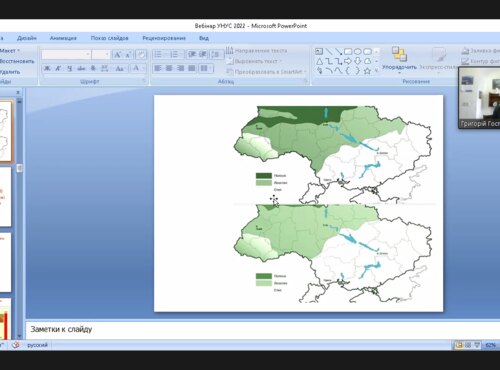
Task: Expand the shapes gallery more arrow
Action: [x=376, y=71]
